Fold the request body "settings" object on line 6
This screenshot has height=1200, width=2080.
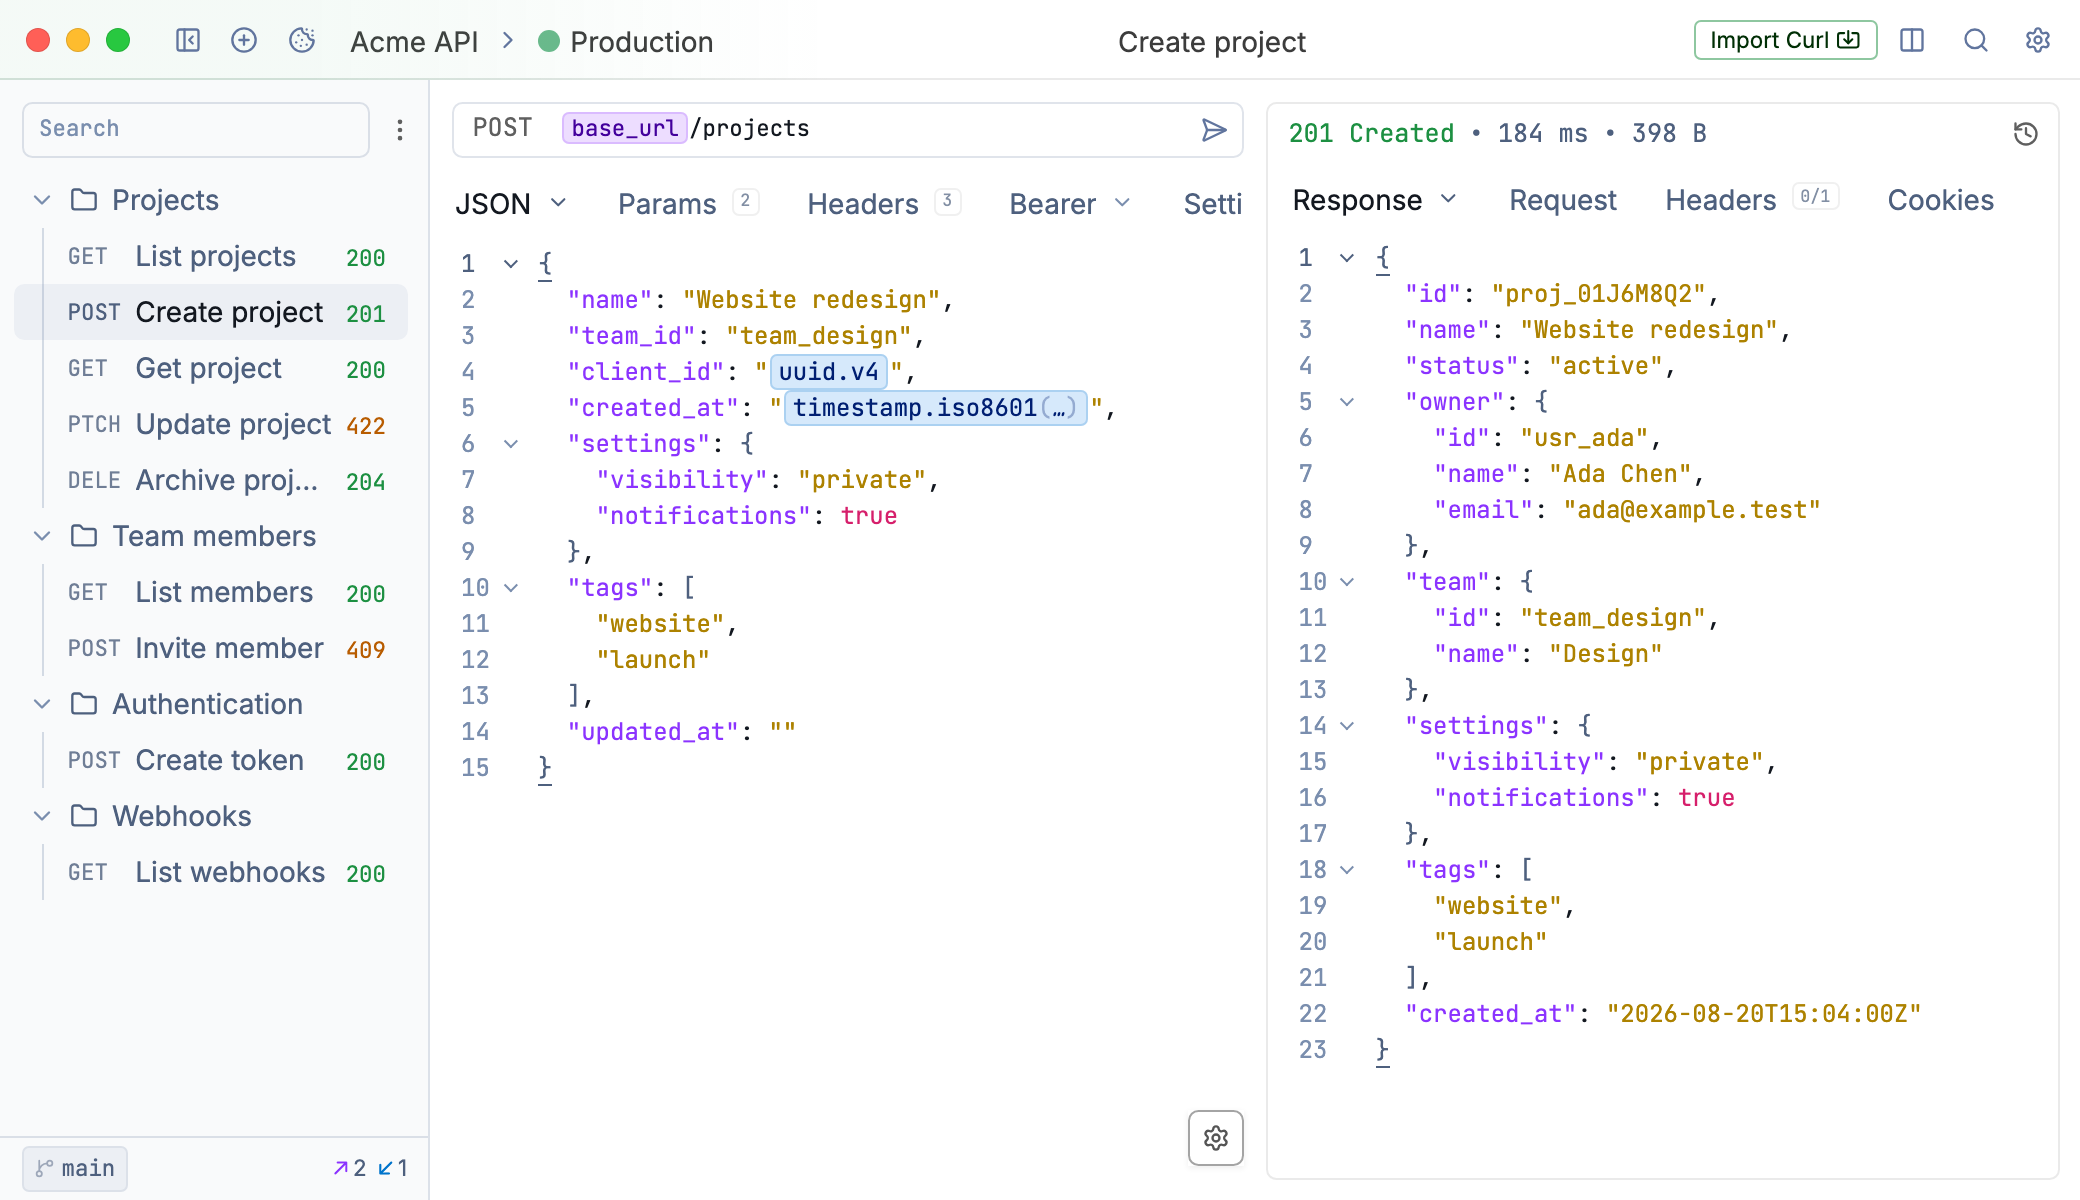[511, 444]
